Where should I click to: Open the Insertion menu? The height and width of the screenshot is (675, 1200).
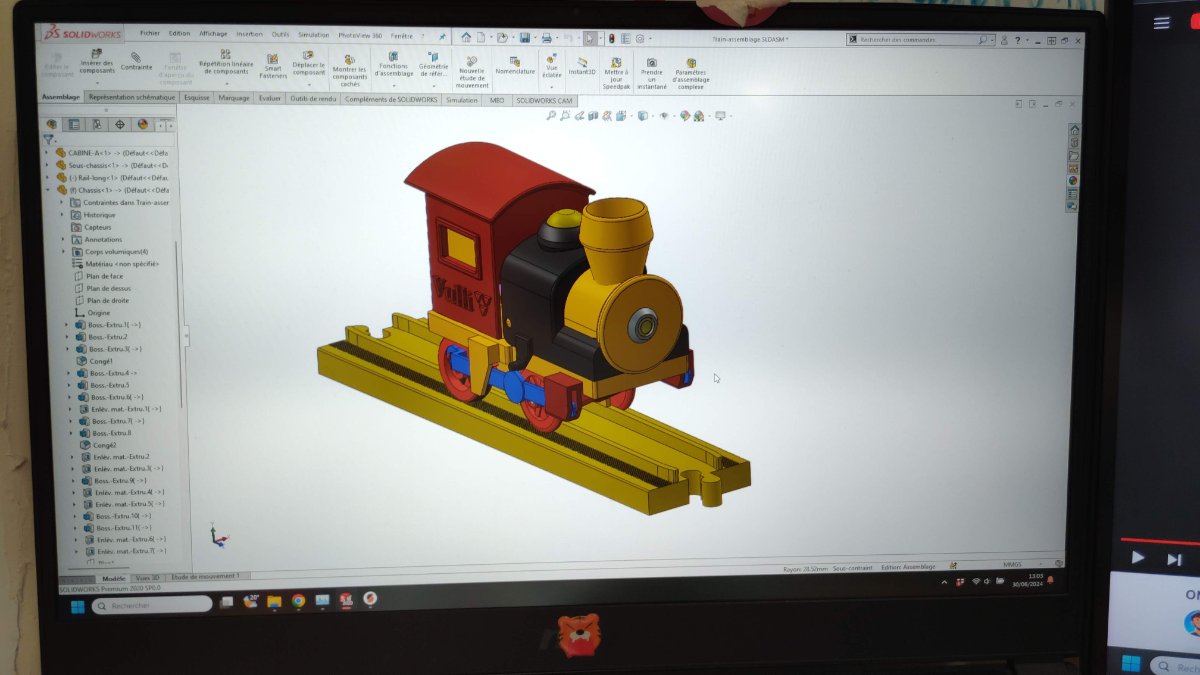pos(249,34)
